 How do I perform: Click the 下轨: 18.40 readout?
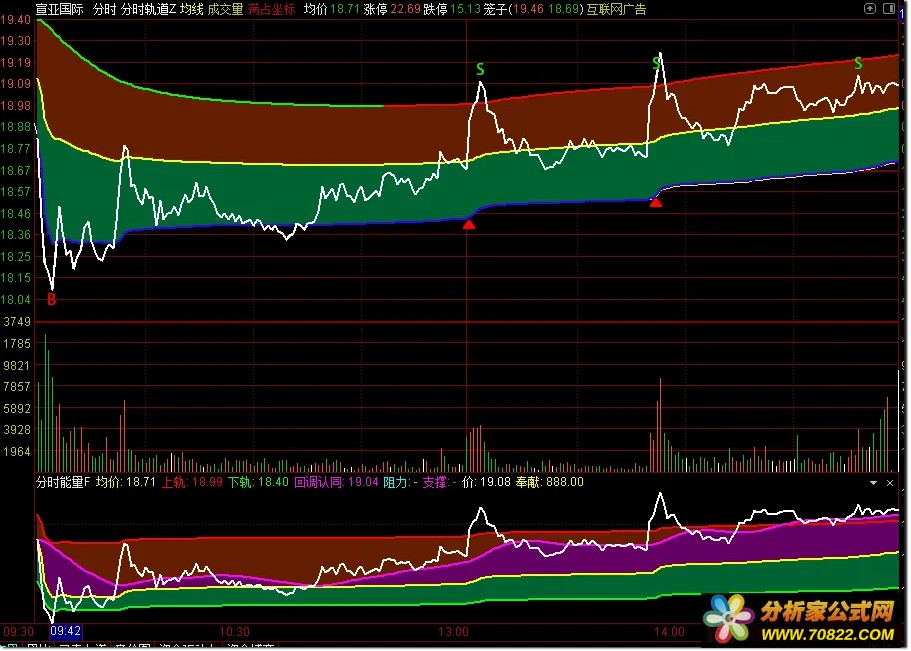[258, 482]
